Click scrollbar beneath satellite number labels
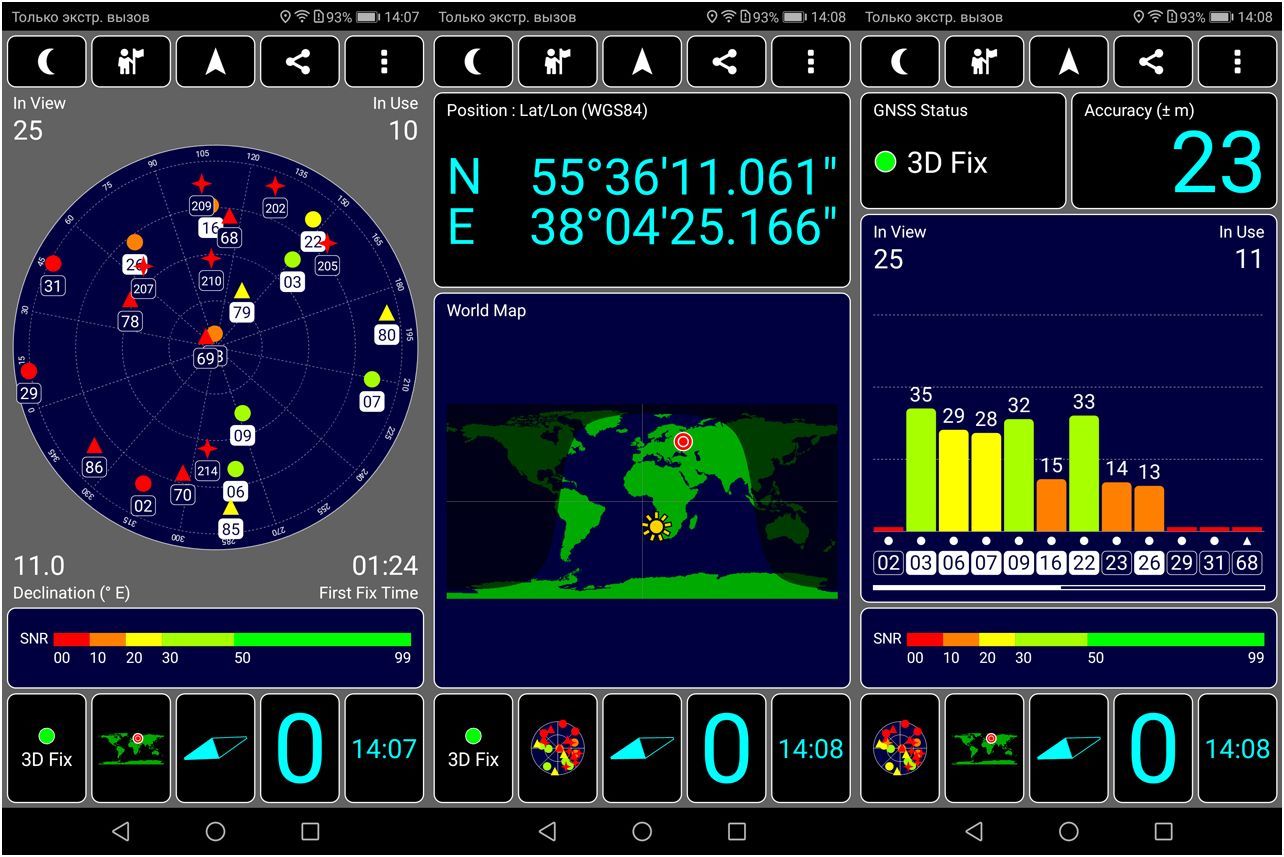The height and width of the screenshot is (857, 1284). [x=1068, y=588]
